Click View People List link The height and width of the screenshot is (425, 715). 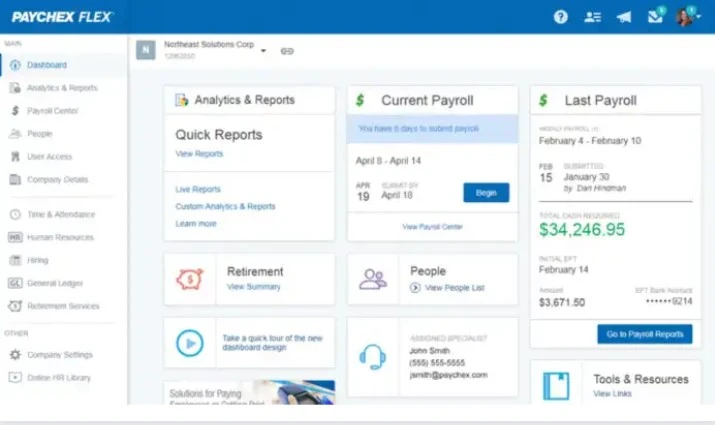coord(455,288)
